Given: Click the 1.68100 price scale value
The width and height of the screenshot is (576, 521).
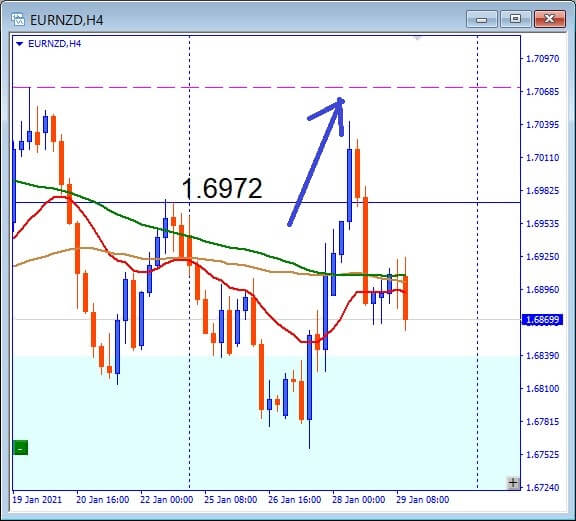Looking at the screenshot, I should [x=542, y=389].
